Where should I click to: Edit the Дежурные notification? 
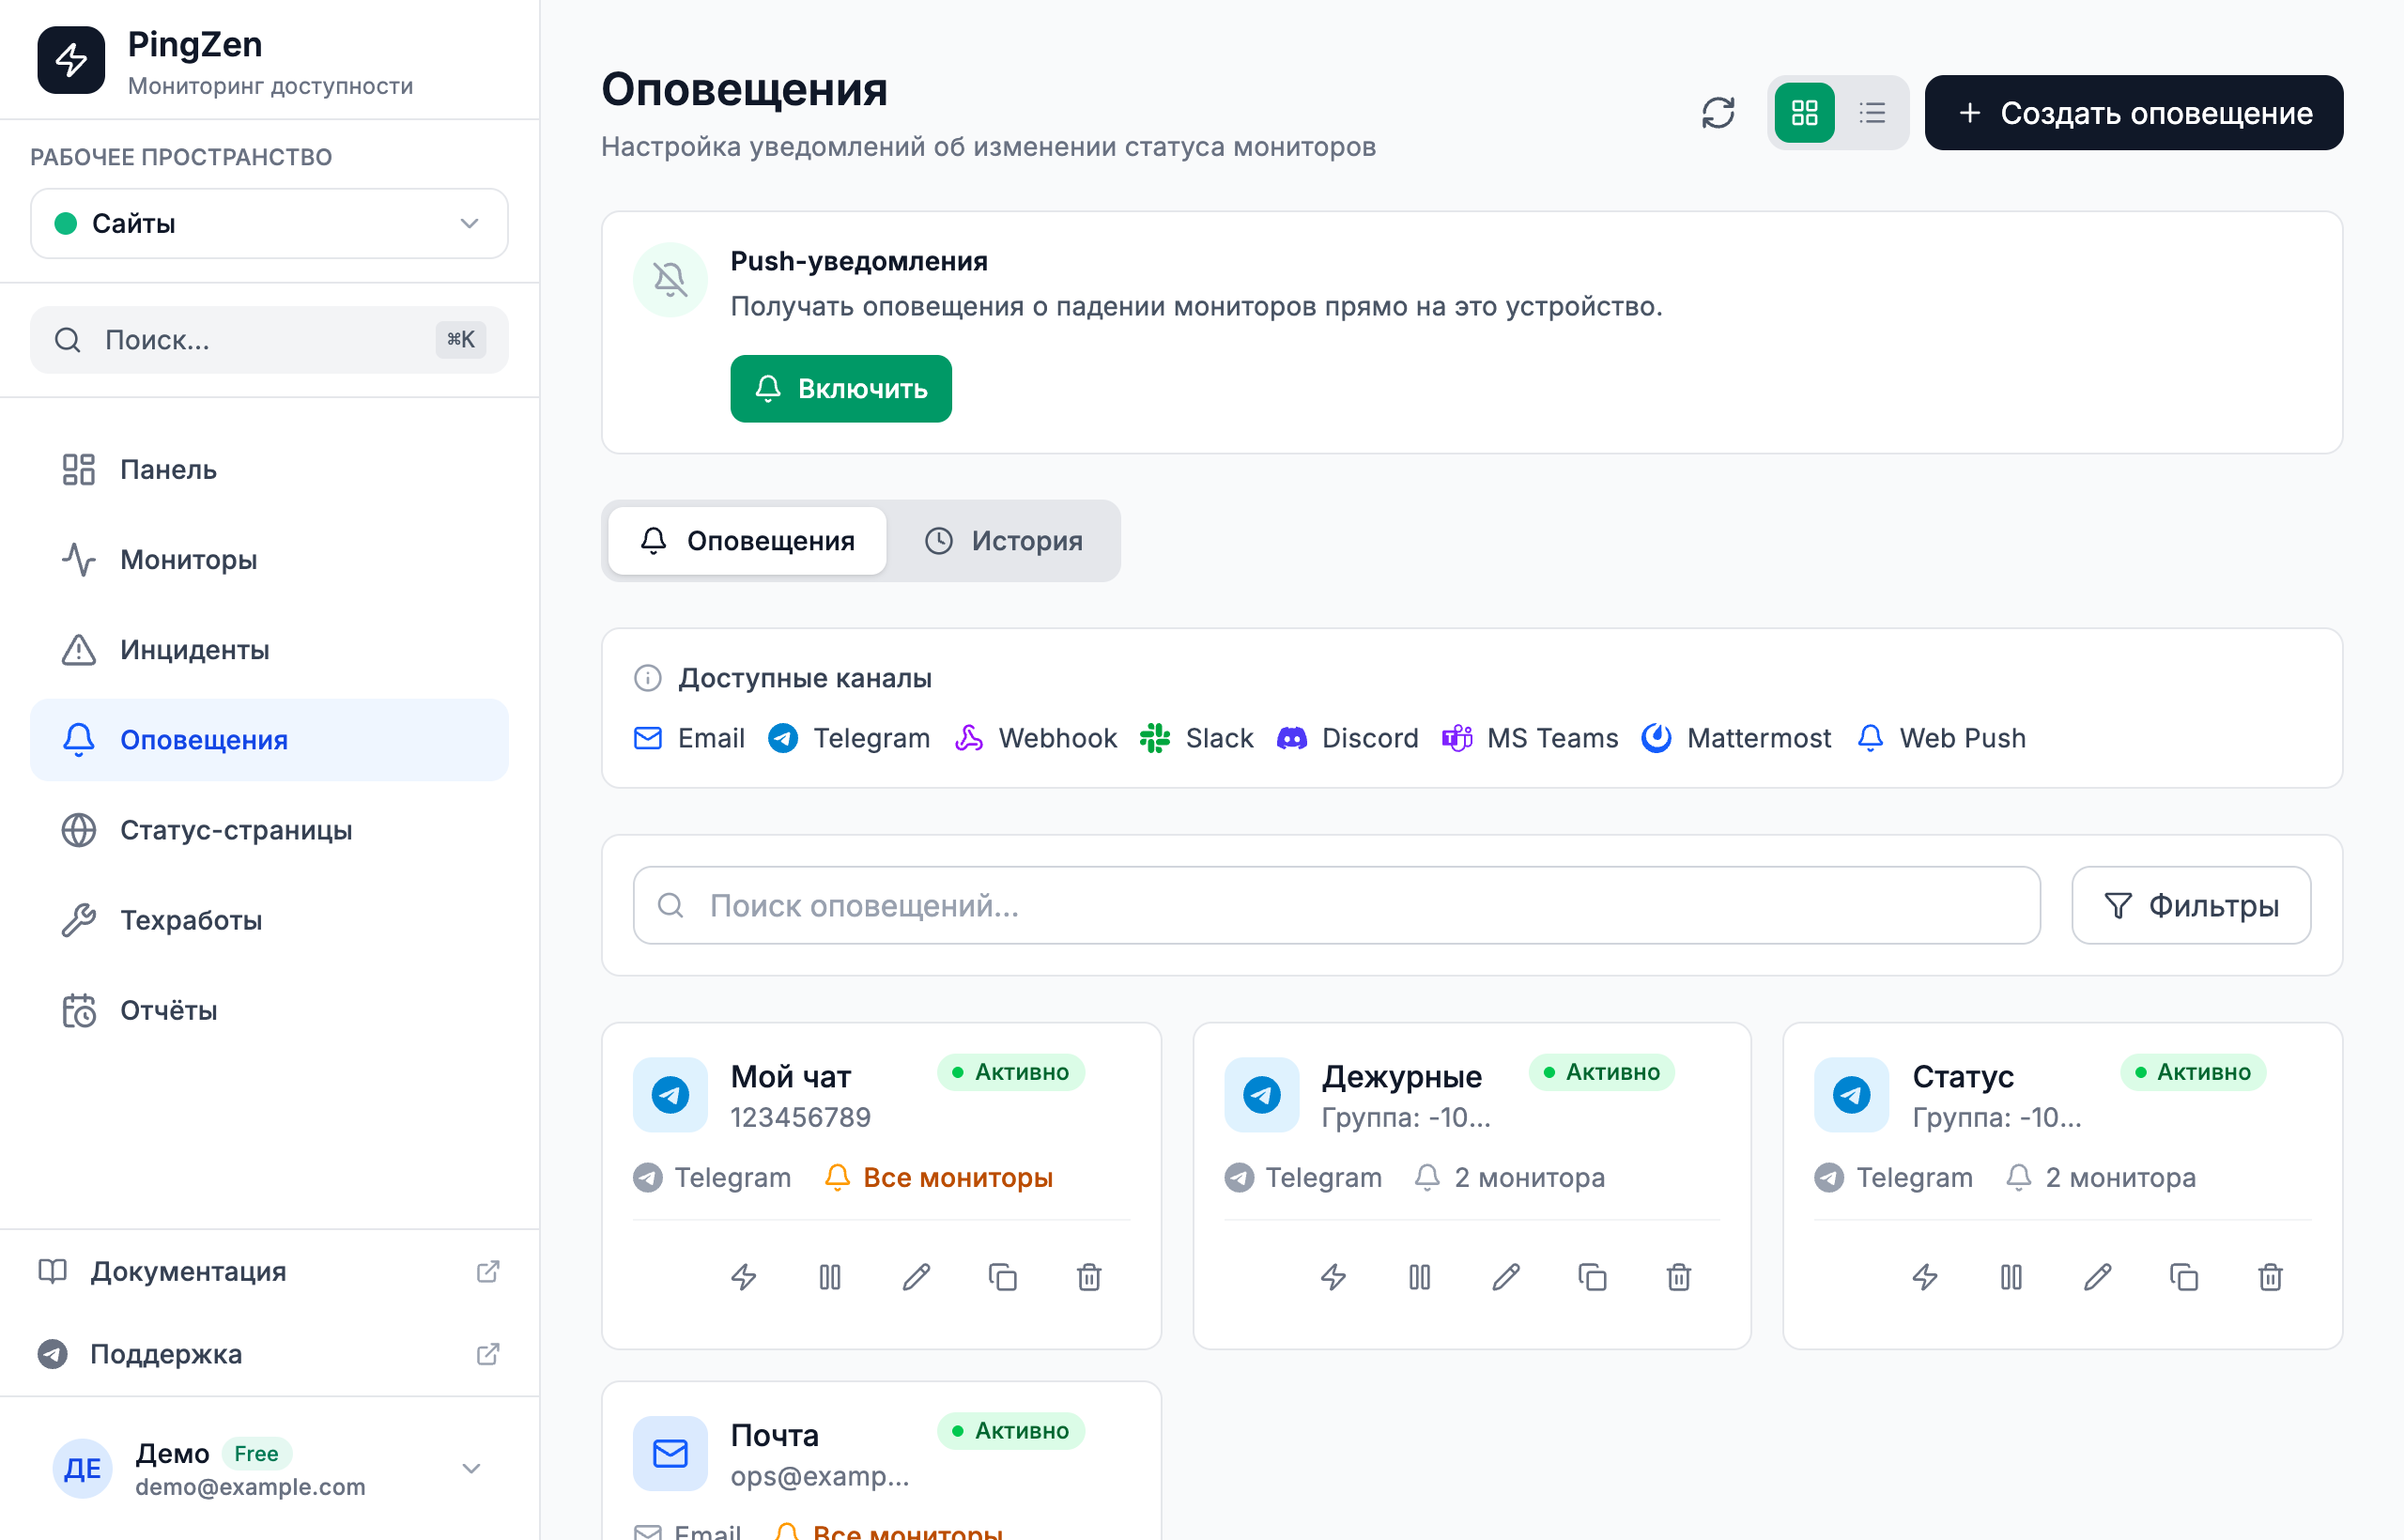1506,1277
